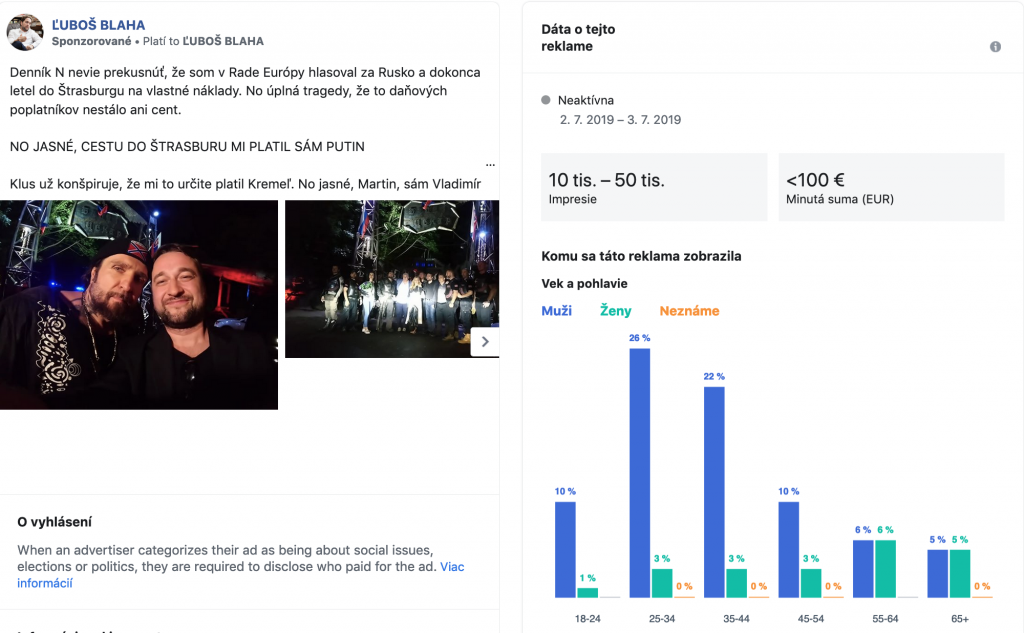Click the '65+' age axis label
1024x633 pixels.
pyautogui.click(x=960, y=619)
